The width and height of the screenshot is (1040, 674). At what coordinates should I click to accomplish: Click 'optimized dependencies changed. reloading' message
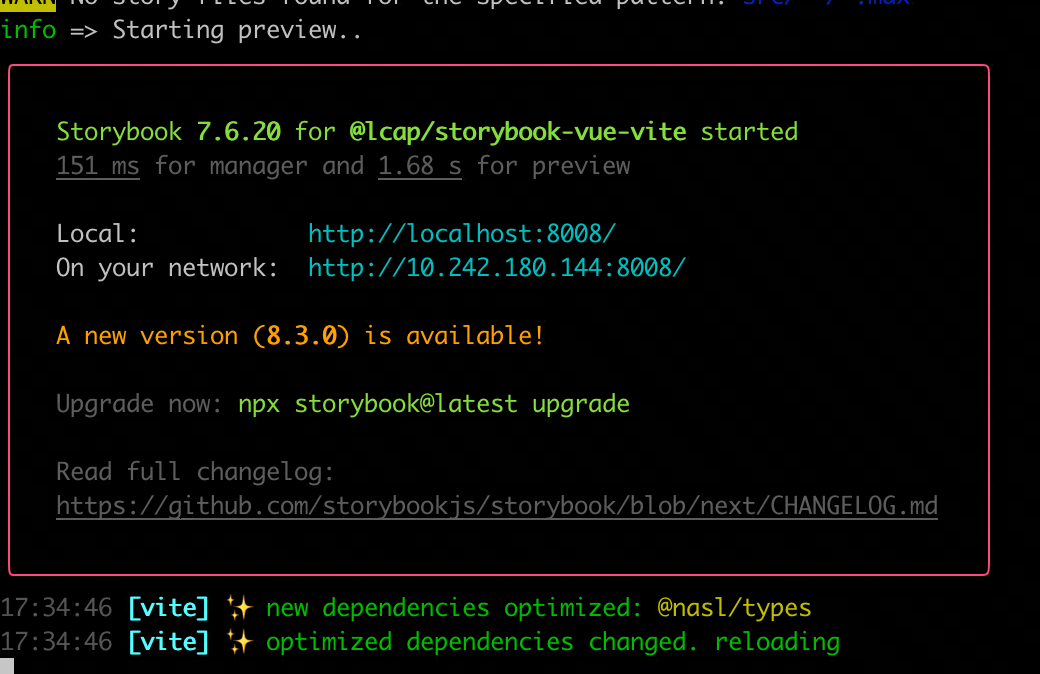point(553,641)
